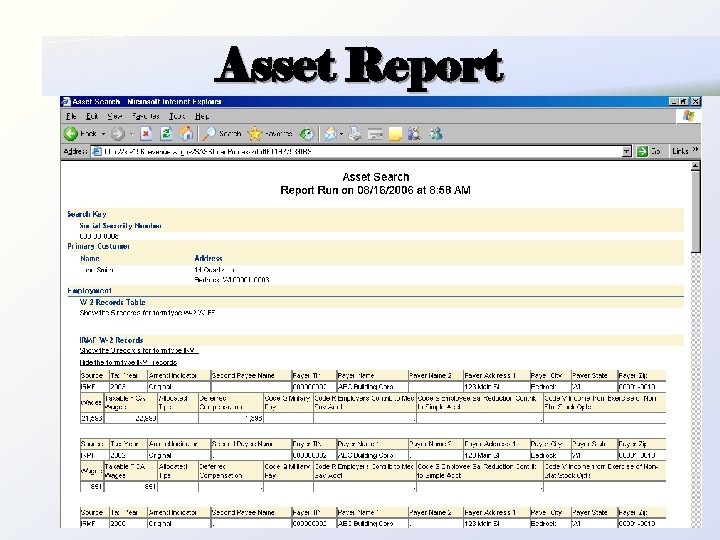The height and width of the screenshot is (540, 720).
Task: Click the Mail envelope icon
Action: [x=331, y=134]
